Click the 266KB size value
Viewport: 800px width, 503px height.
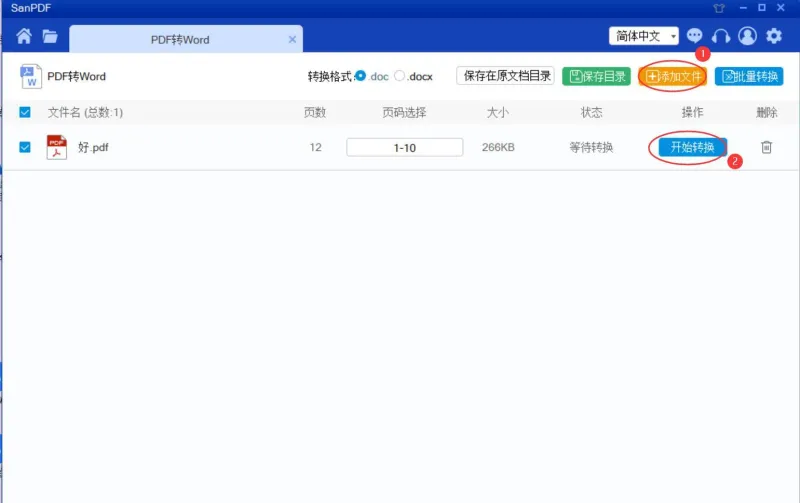coord(498,147)
